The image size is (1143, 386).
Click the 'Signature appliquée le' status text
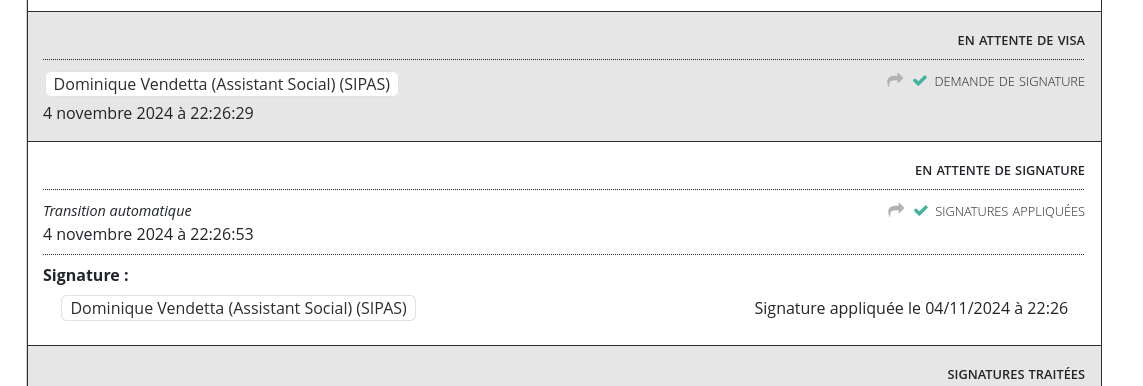click(x=838, y=309)
